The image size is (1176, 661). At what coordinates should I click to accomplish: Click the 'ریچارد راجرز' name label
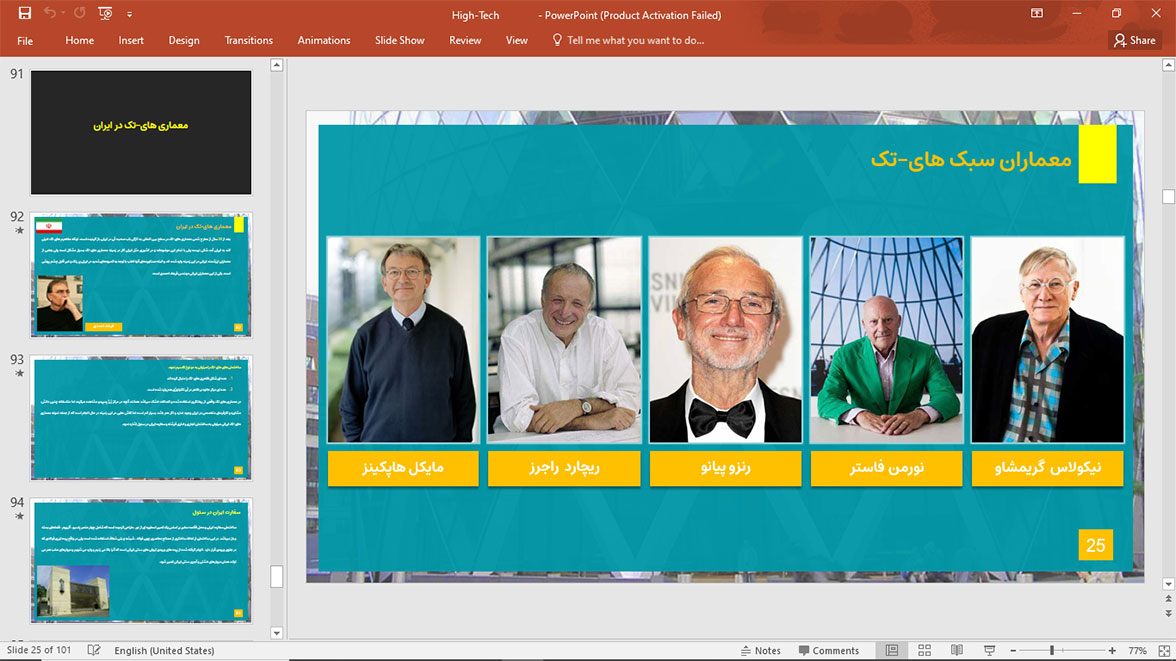564,468
